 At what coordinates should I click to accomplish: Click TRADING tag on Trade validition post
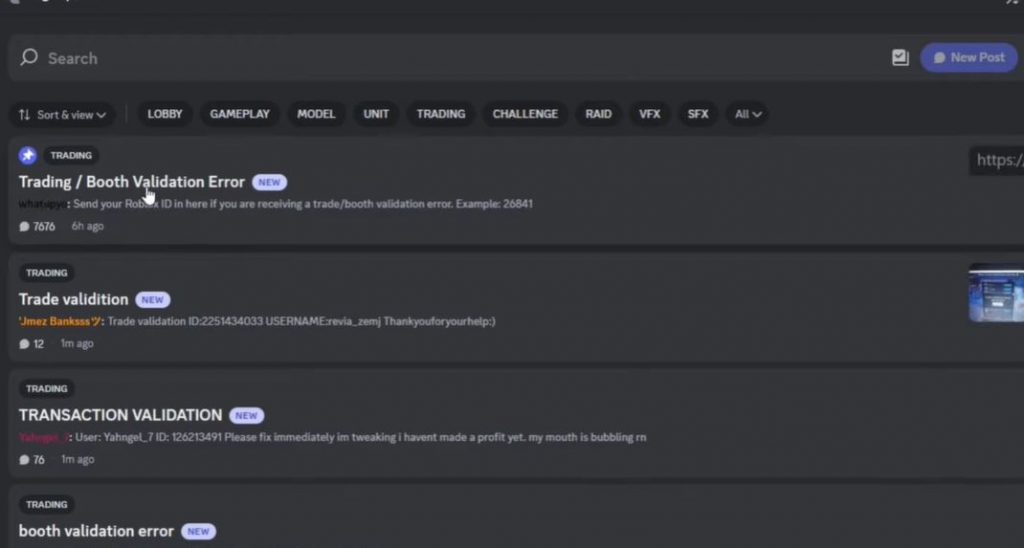[x=47, y=273]
